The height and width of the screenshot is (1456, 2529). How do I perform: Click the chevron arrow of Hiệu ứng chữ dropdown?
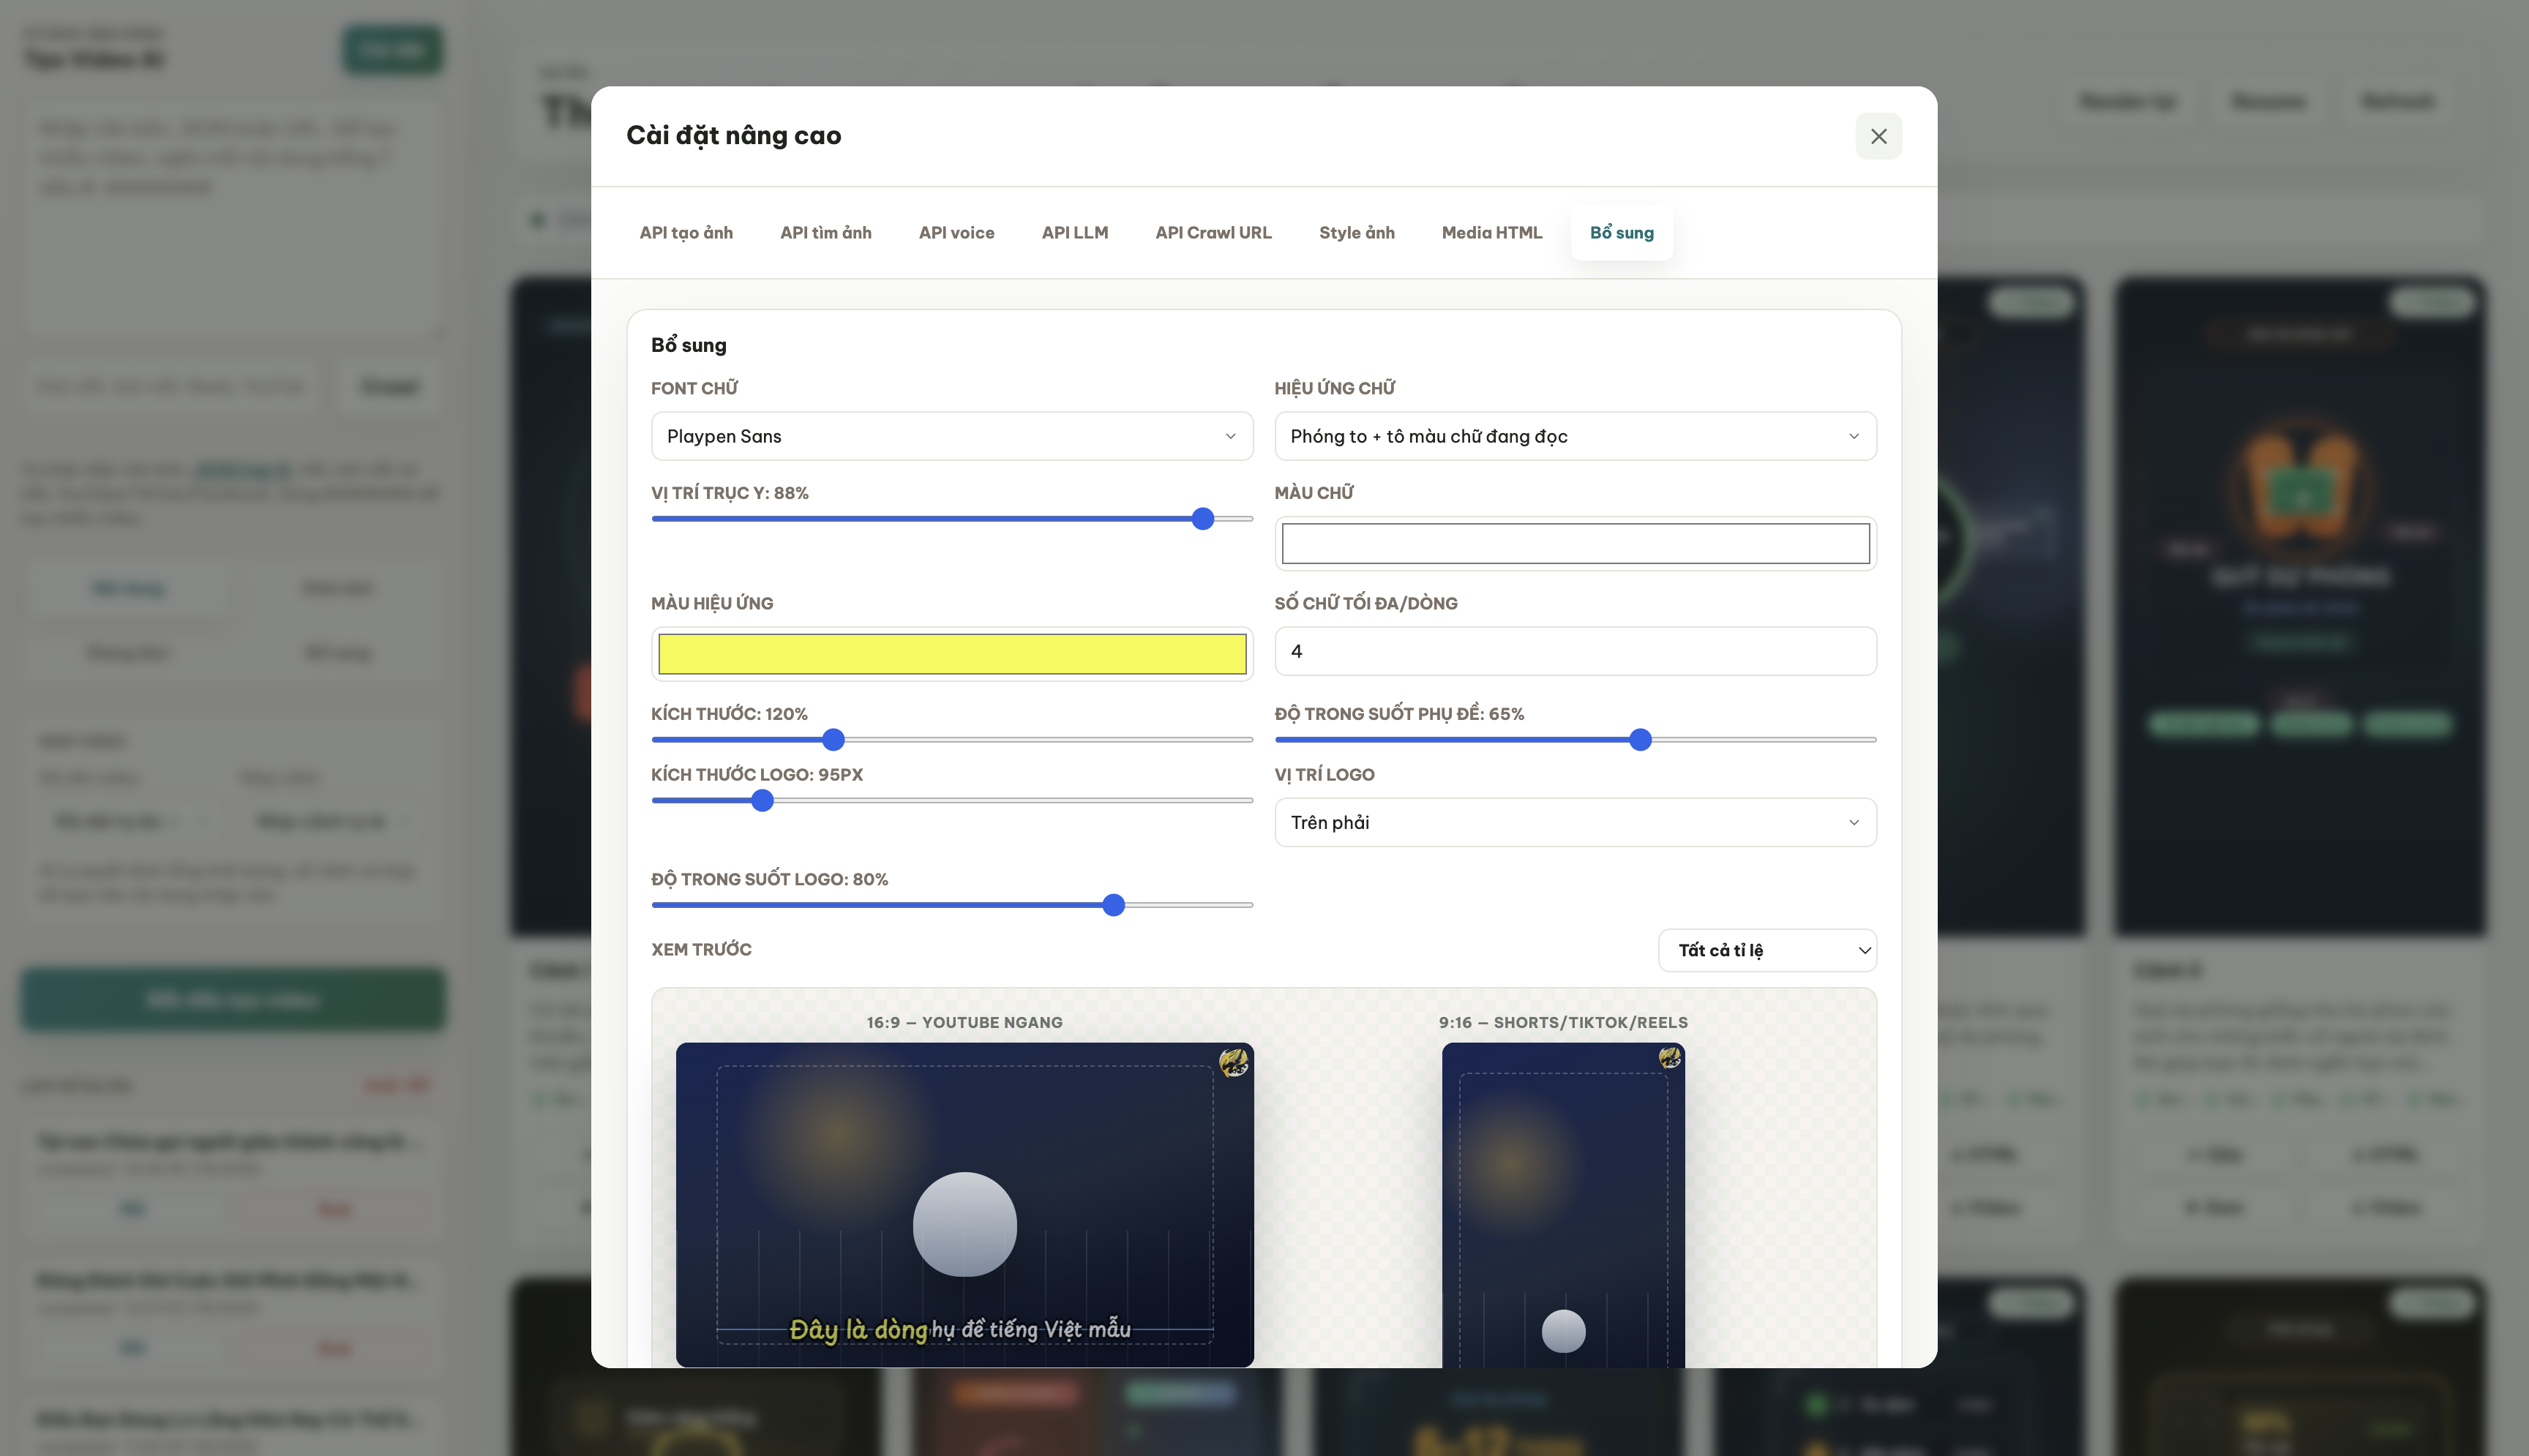click(1853, 436)
